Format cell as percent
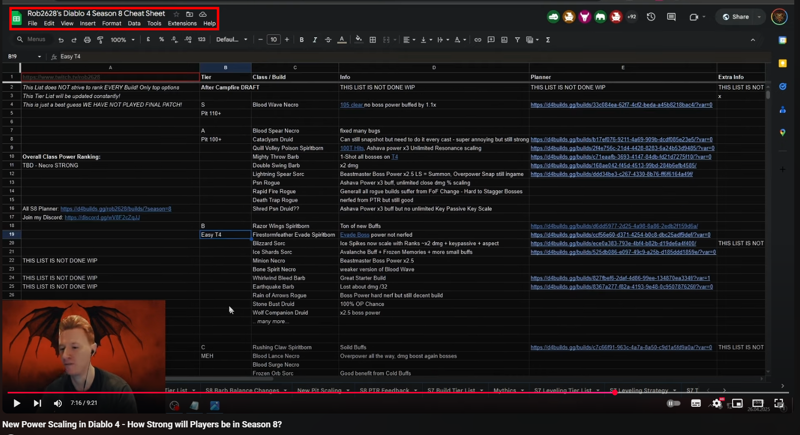Viewport: 800px width, 435px height. [x=161, y=40]
